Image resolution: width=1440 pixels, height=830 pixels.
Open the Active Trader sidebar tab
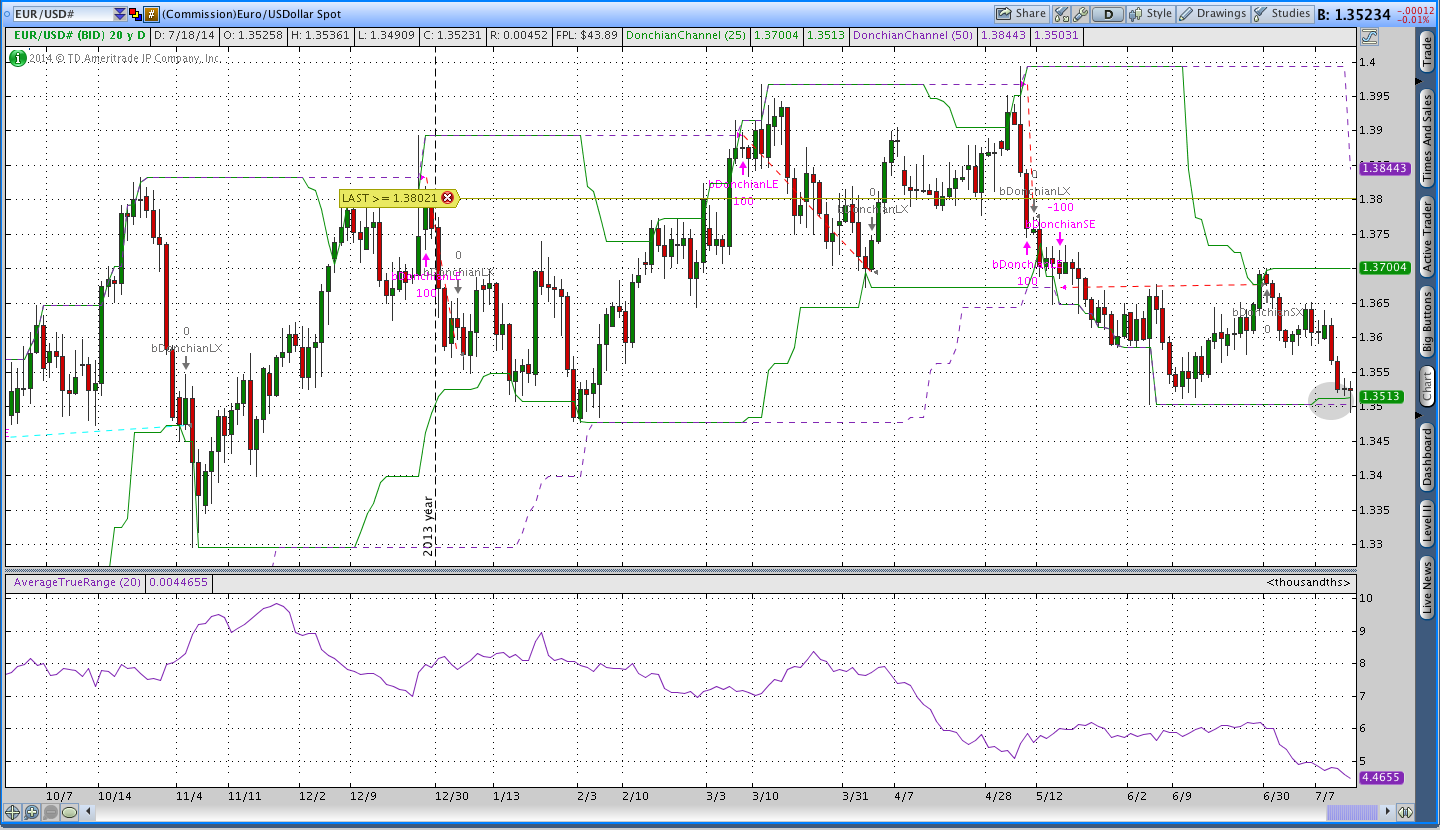(x=1427, y=235)
